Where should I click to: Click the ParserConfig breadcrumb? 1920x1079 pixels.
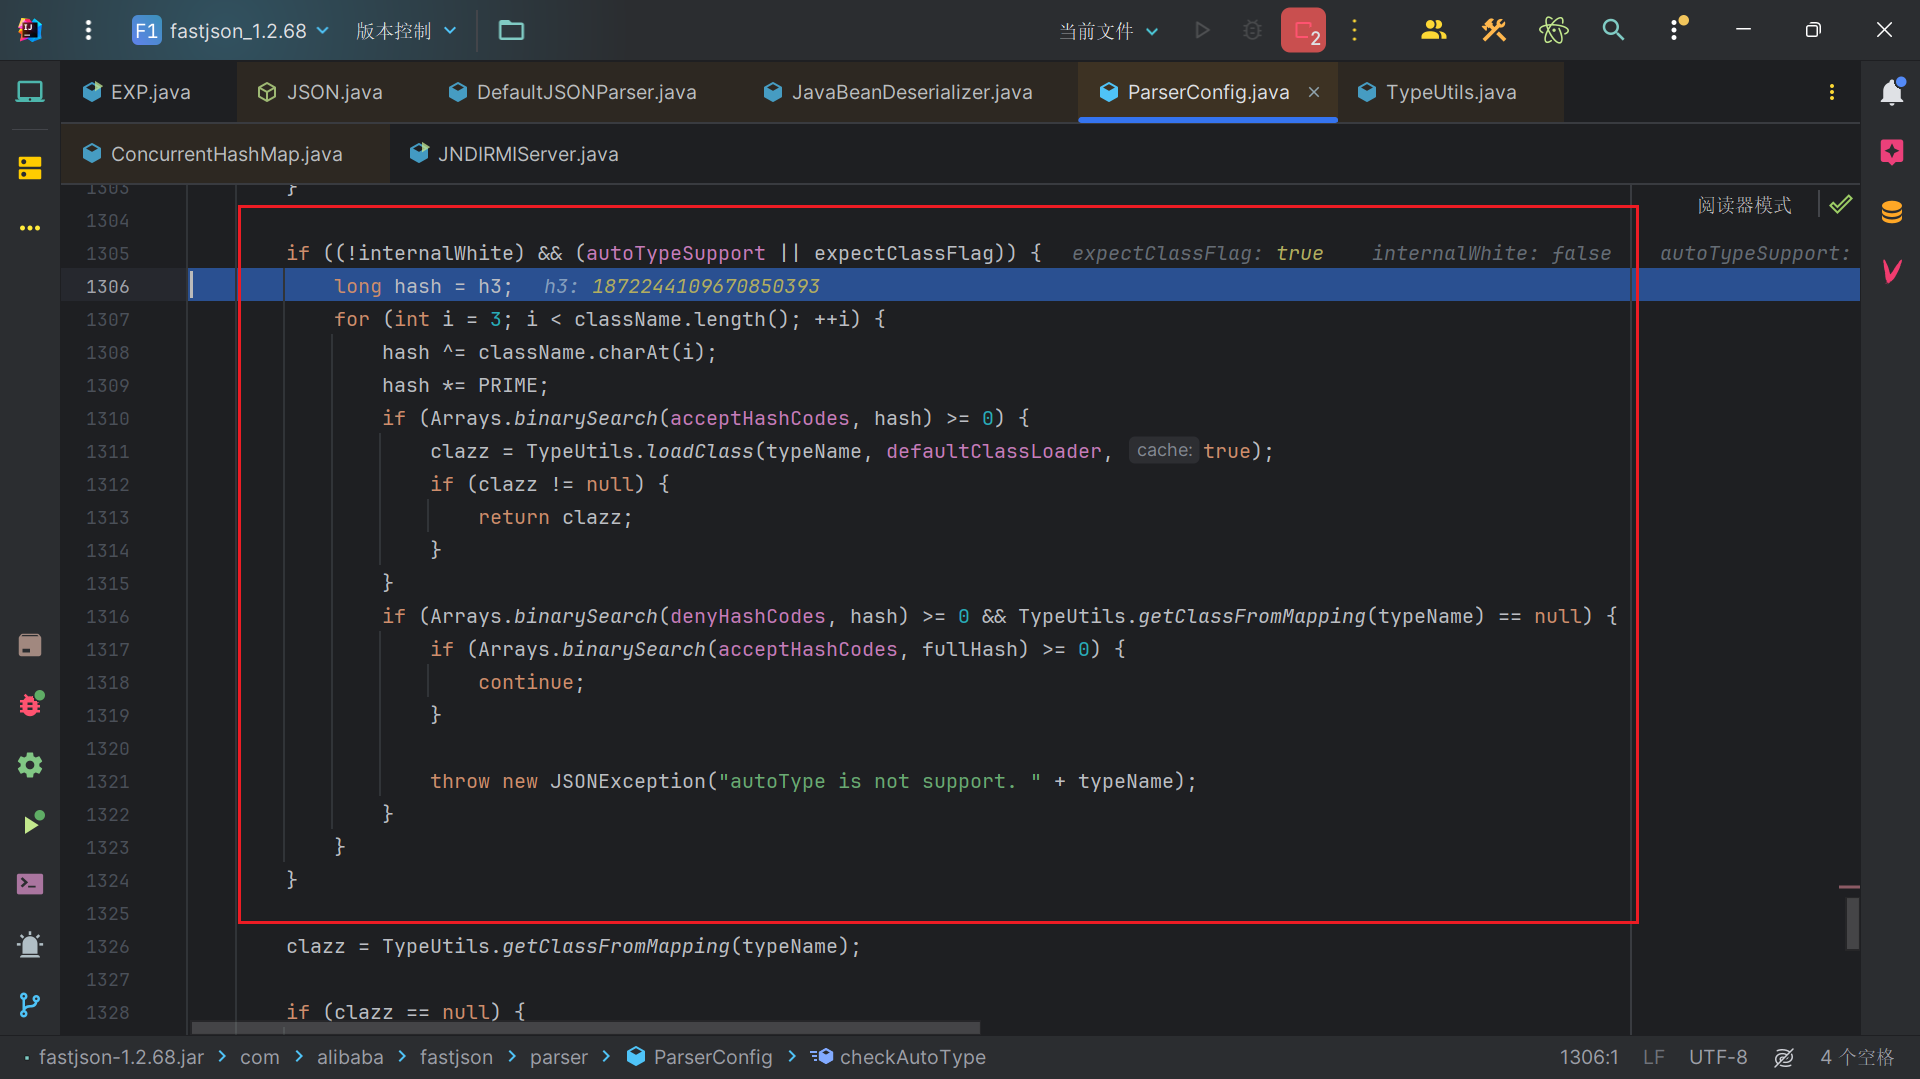point(700,1057)
